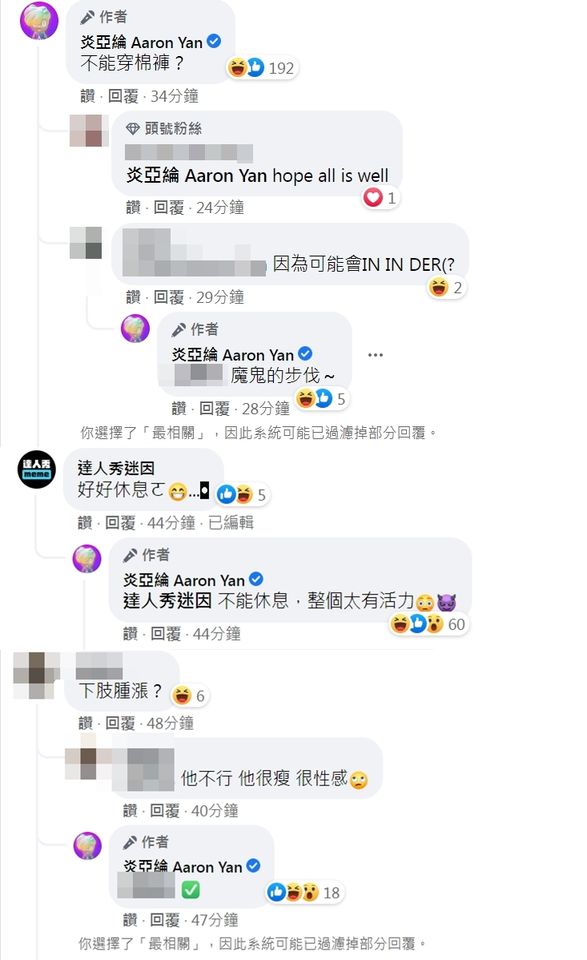Viewport: 587px width, 960px height.
Task: Click the 44分鐘 timestamp under 不能休息 reply
Action: pos(217,634)
